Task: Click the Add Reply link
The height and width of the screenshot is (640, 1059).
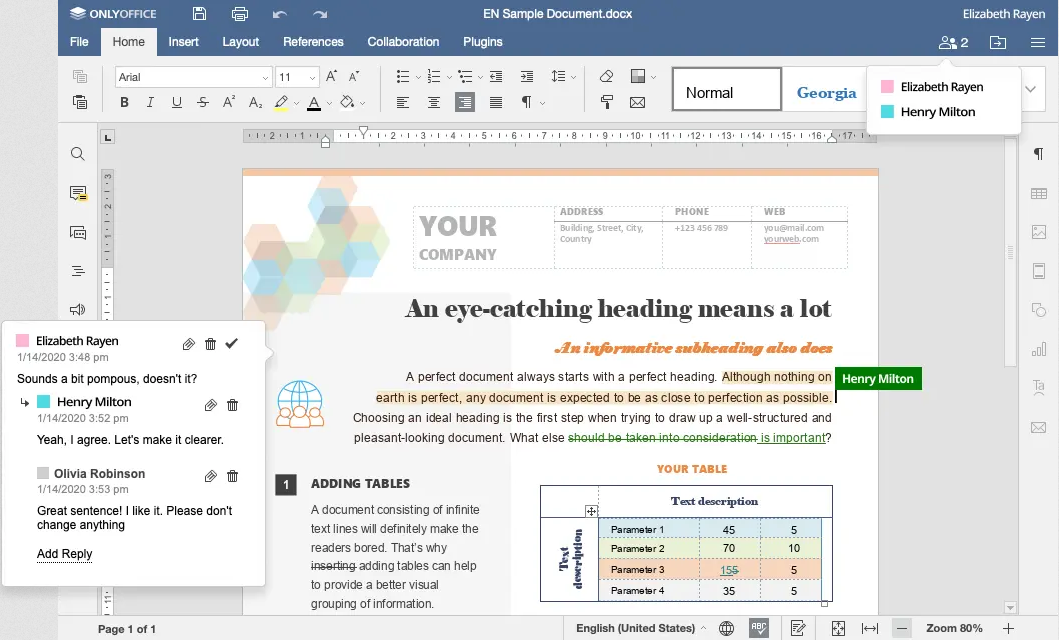Action: coord(64,554)
